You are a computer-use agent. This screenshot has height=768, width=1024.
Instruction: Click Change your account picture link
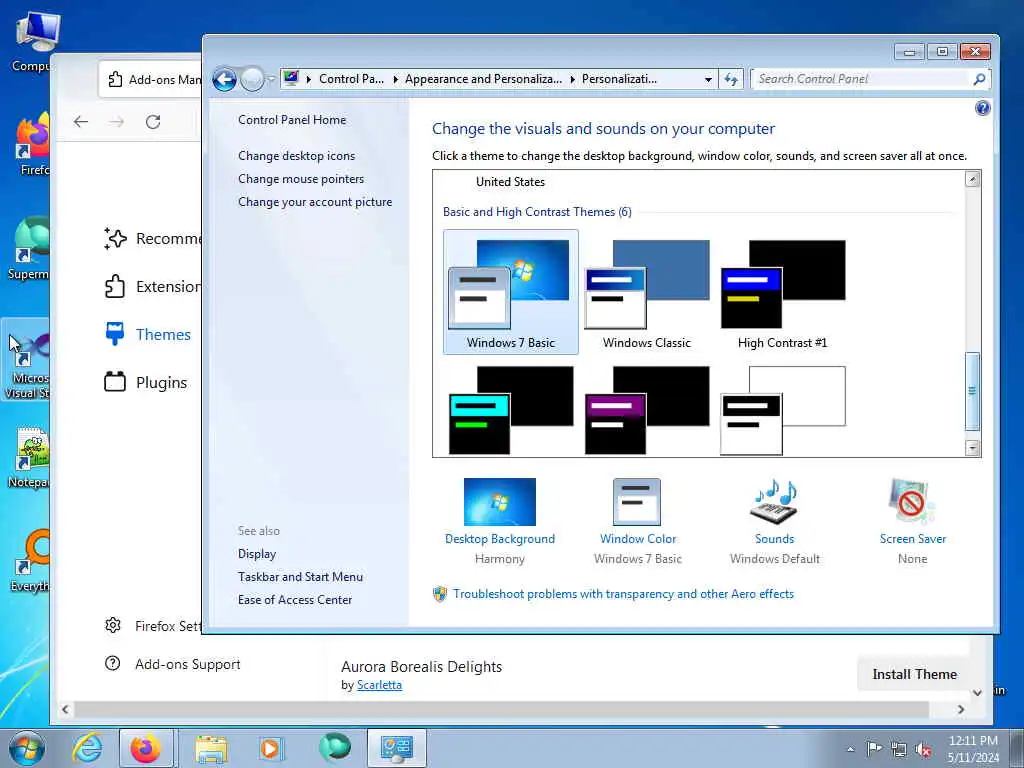pos(315,202)
